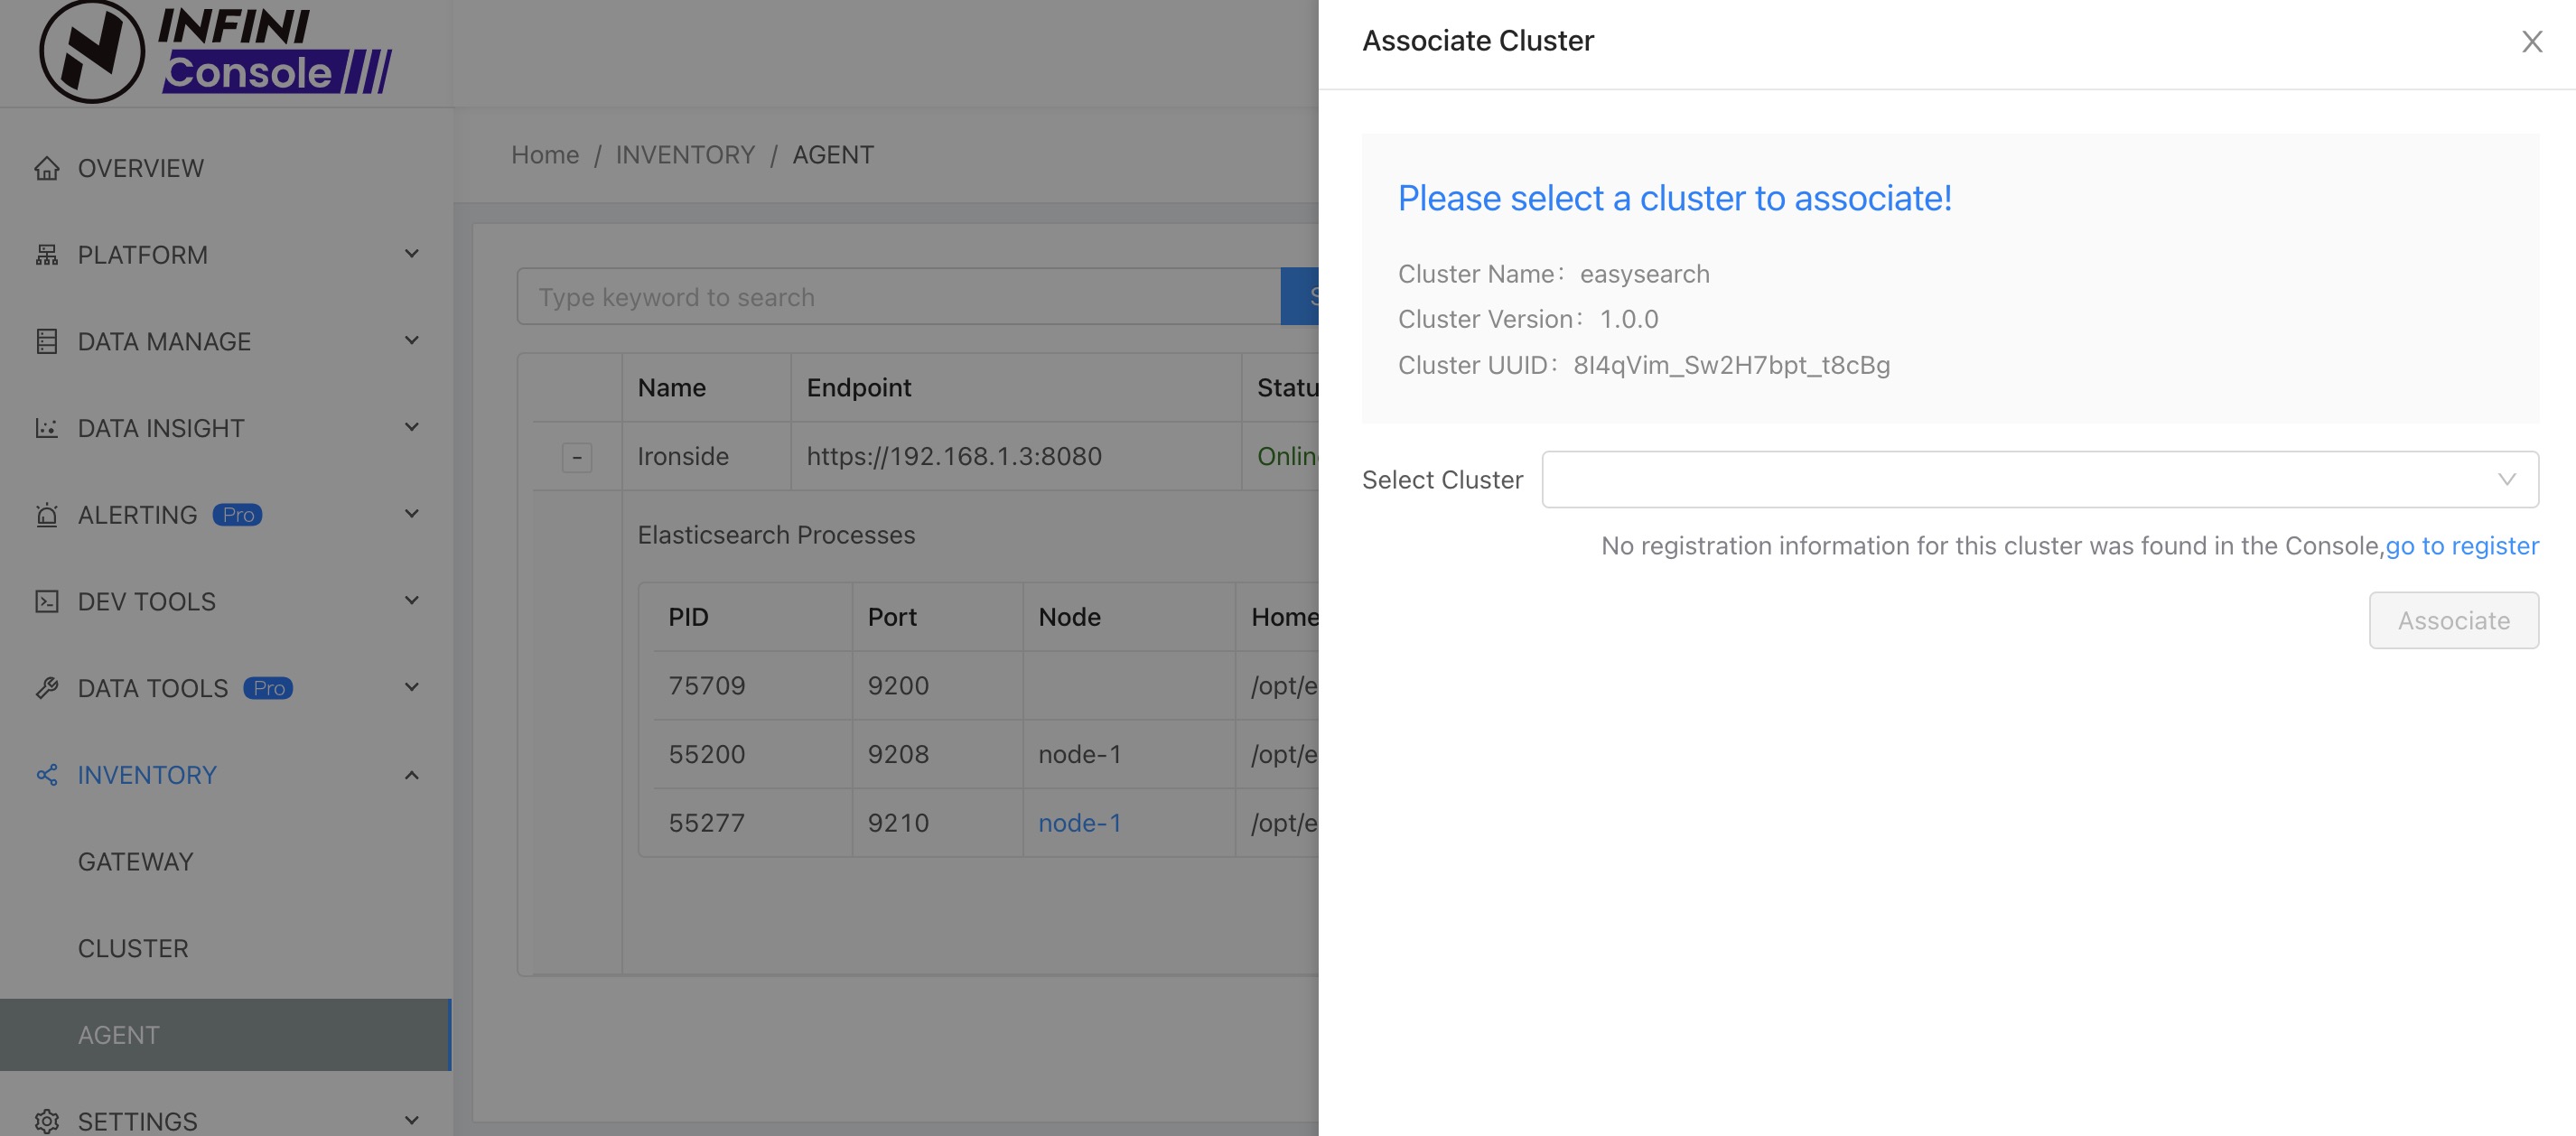Click the Data Tools Pro badge

[268, 688]
